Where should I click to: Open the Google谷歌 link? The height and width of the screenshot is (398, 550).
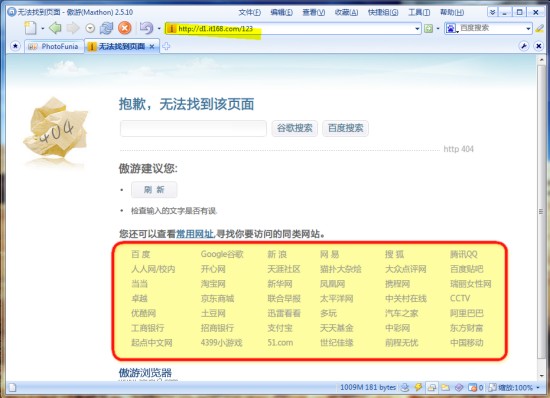(222, 254)
